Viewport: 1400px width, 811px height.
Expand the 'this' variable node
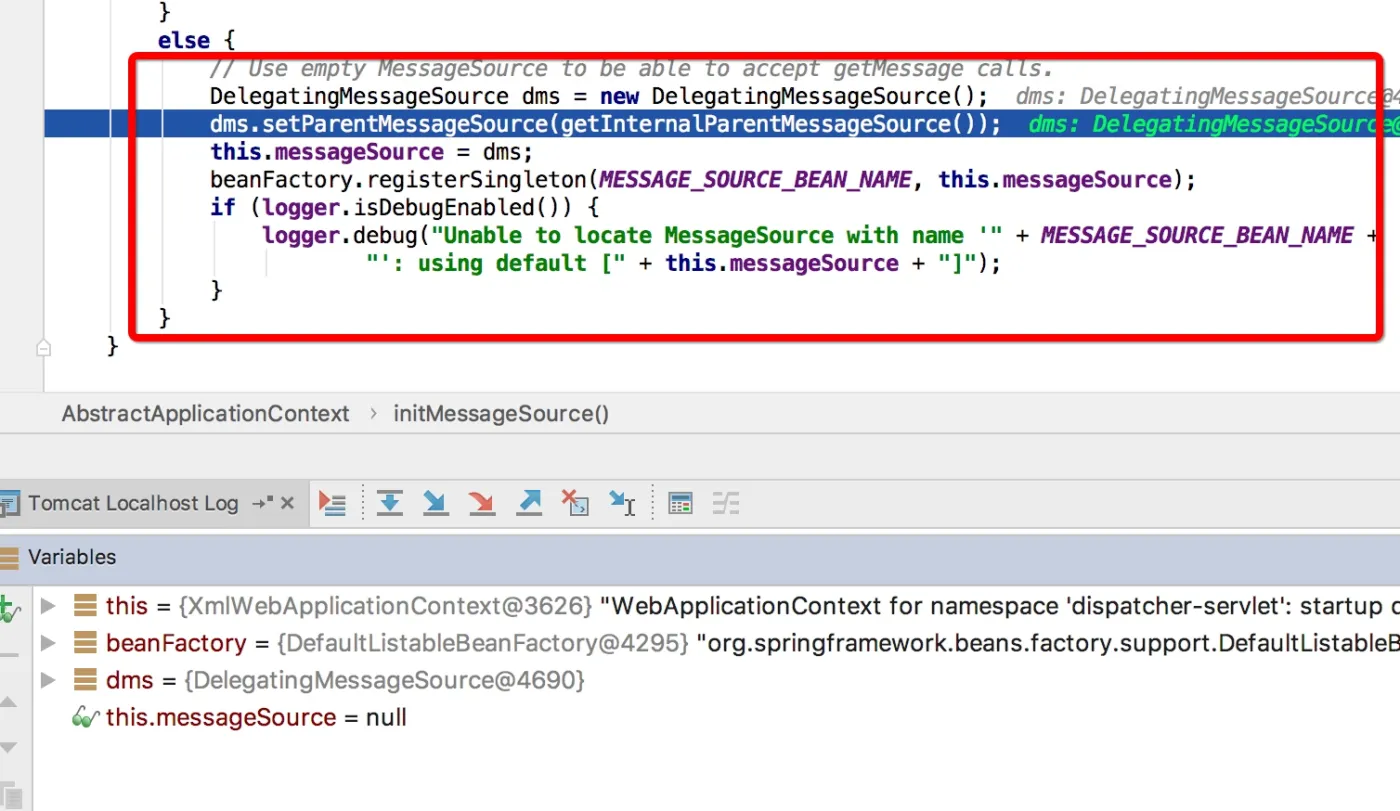47,606
